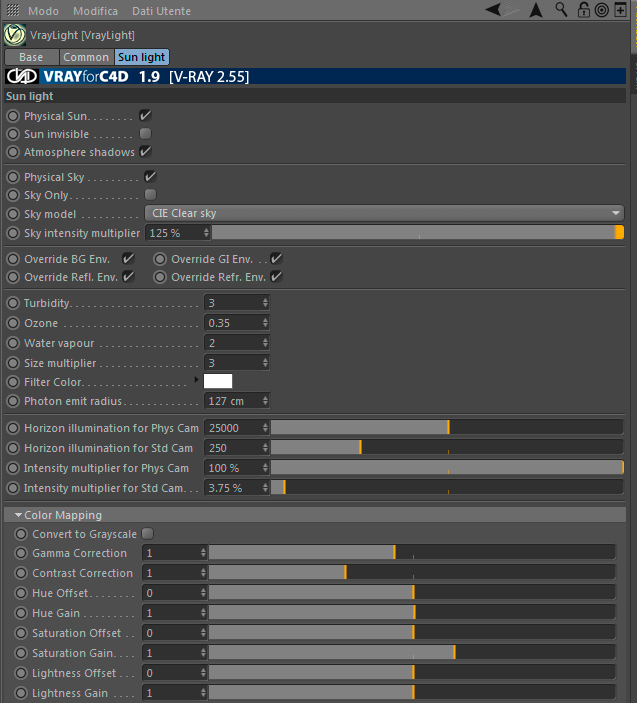Open search with magnifier icon
The image size is (637, 703).
561,9
